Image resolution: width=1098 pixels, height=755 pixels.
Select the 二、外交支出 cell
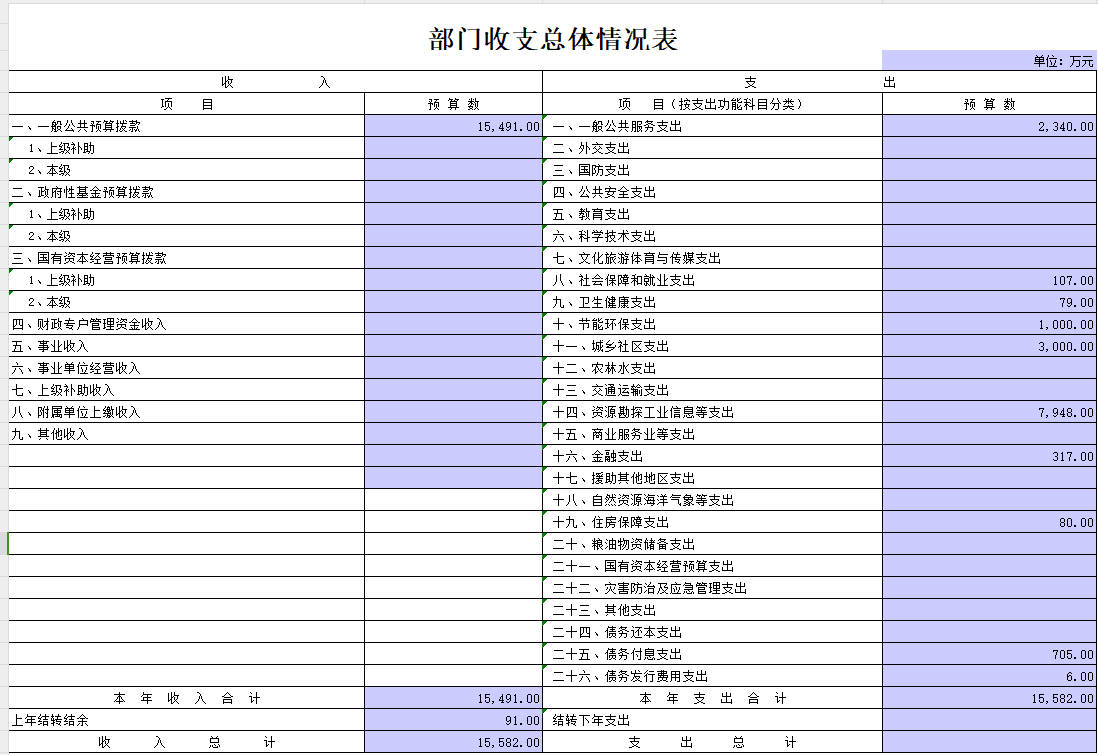(x=712, y=148)
